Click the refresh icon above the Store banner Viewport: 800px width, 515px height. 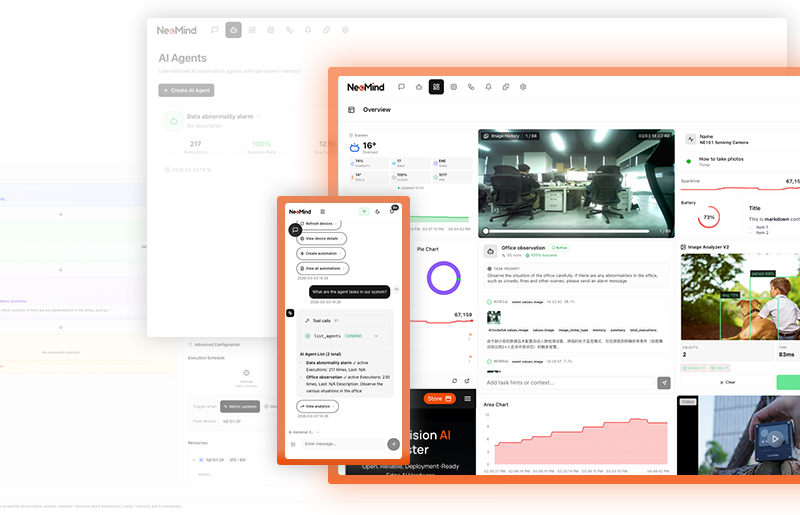(x=455, y=381)
